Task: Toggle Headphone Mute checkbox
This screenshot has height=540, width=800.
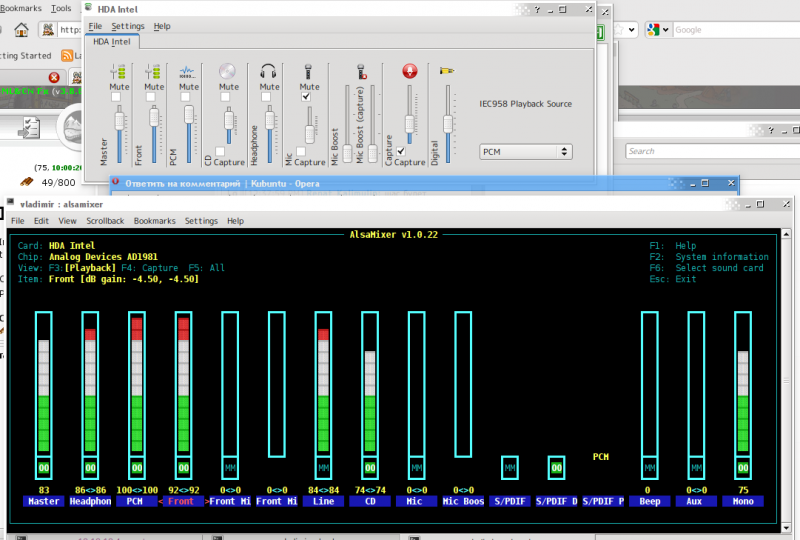Action: coord(266,97)
